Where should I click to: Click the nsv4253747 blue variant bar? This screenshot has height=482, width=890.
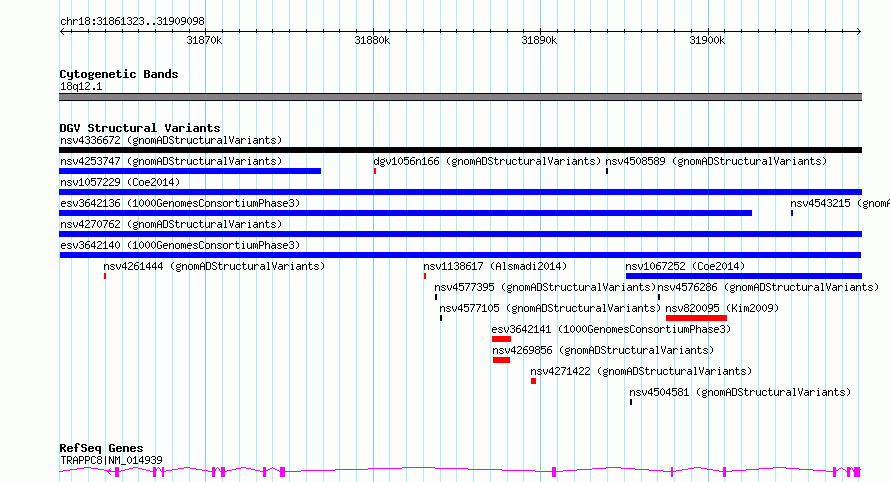click(190, 171)
